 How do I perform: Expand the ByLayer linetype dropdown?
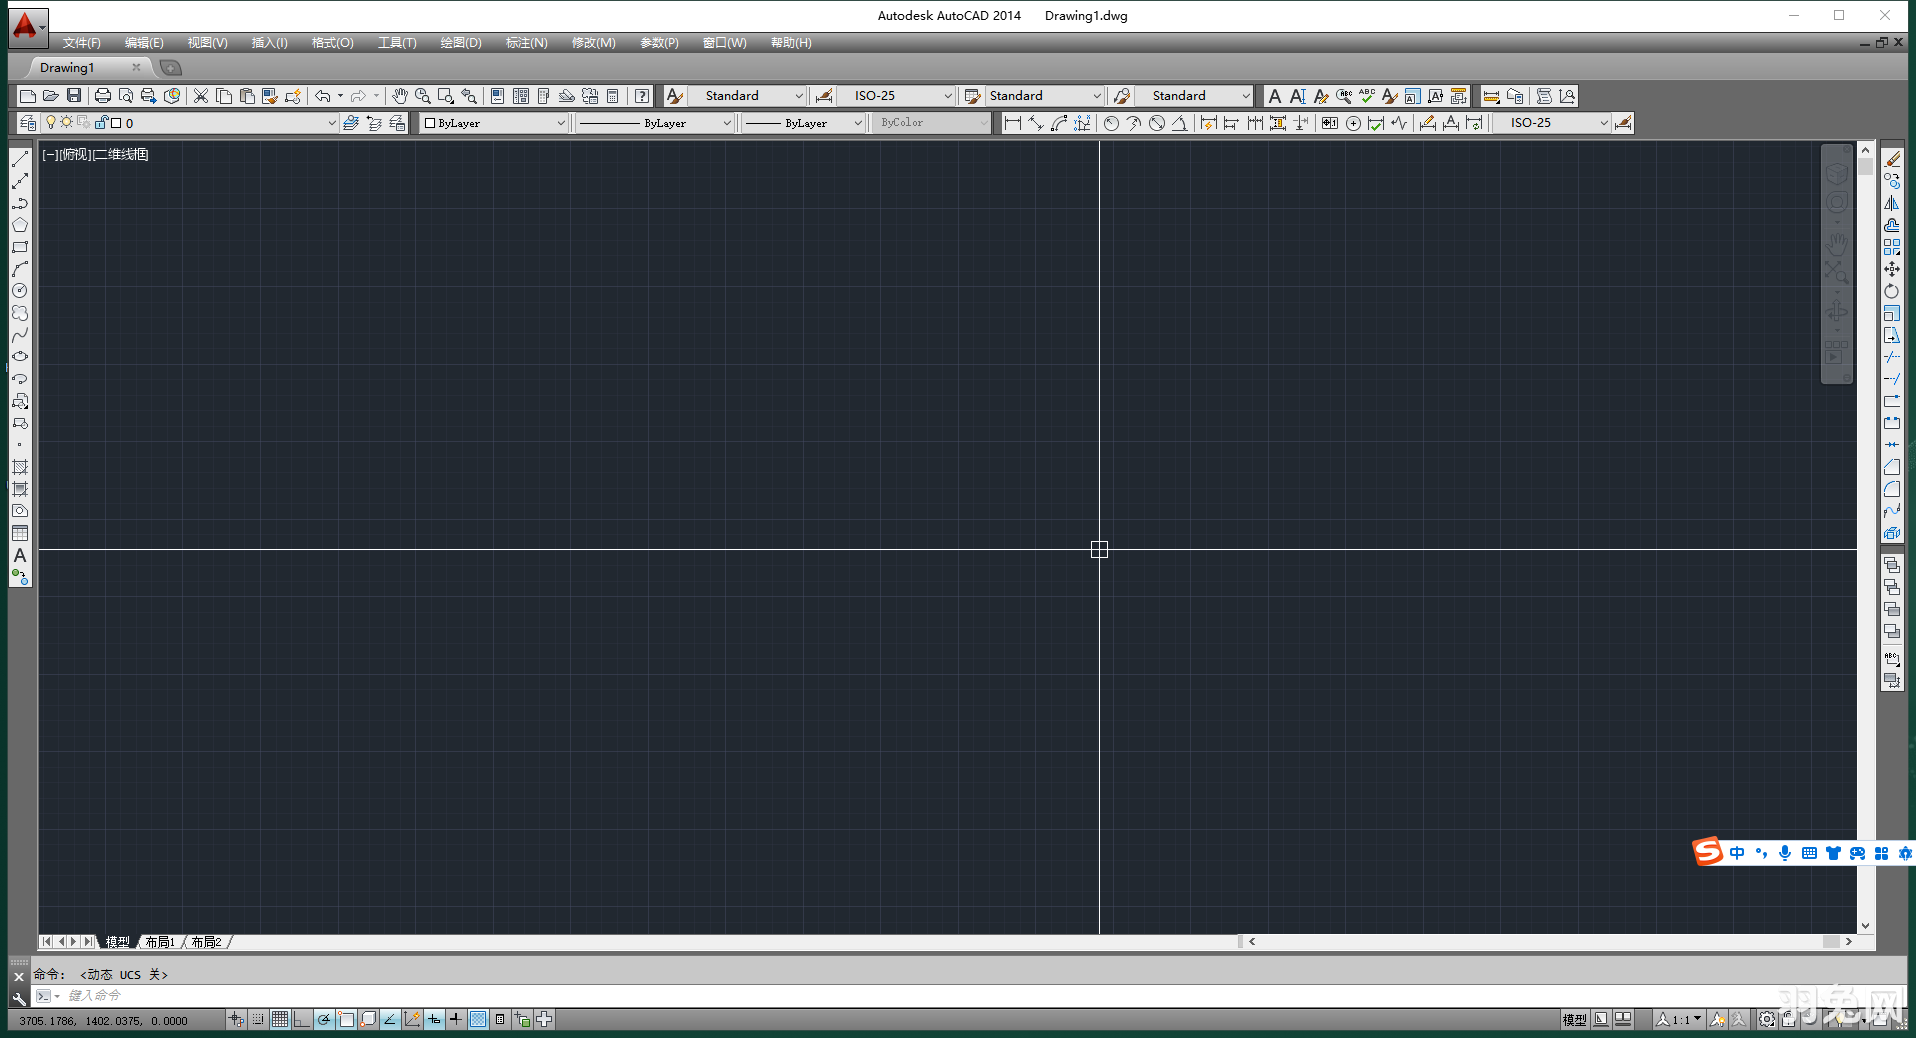click(x=727, y=122)
